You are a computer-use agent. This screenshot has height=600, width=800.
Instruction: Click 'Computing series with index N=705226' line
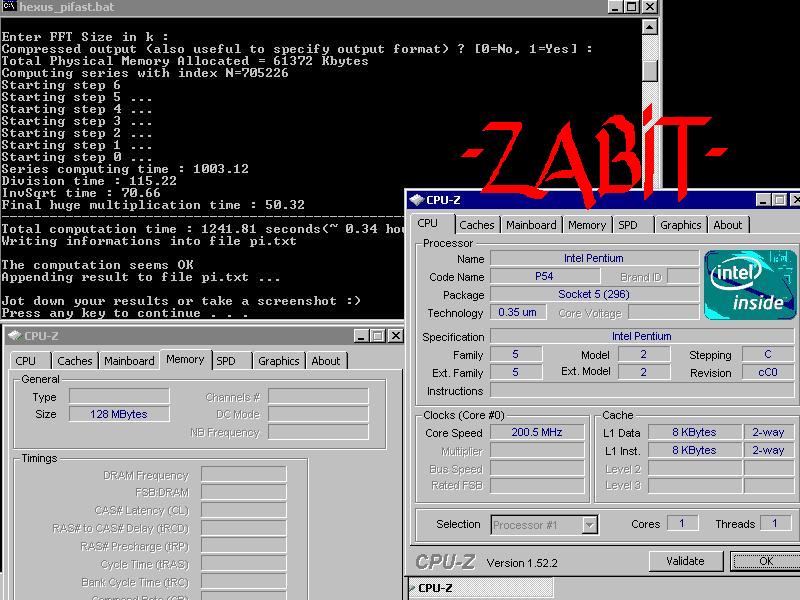(x=145, y=73)
